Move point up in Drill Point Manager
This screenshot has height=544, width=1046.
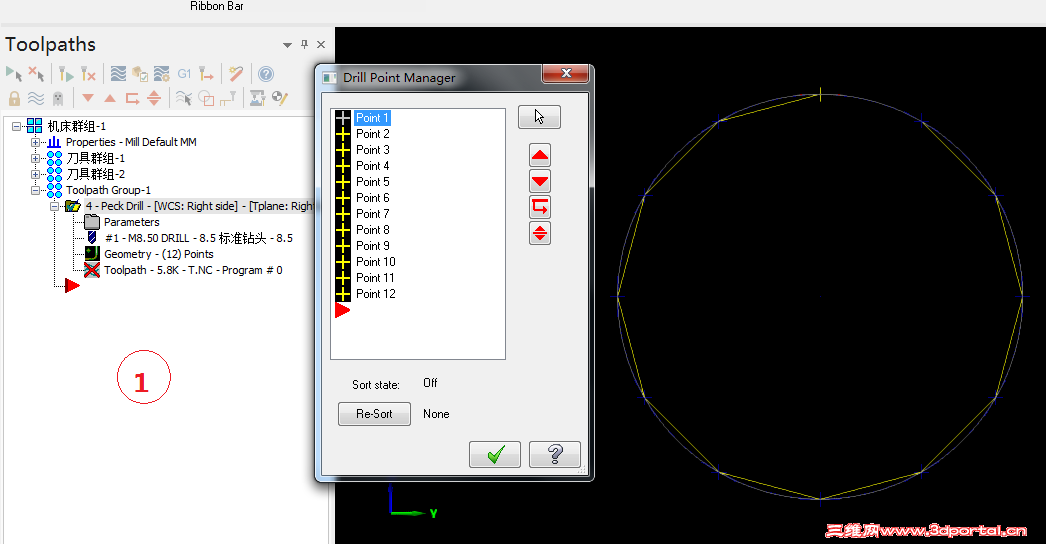point(540,156)
